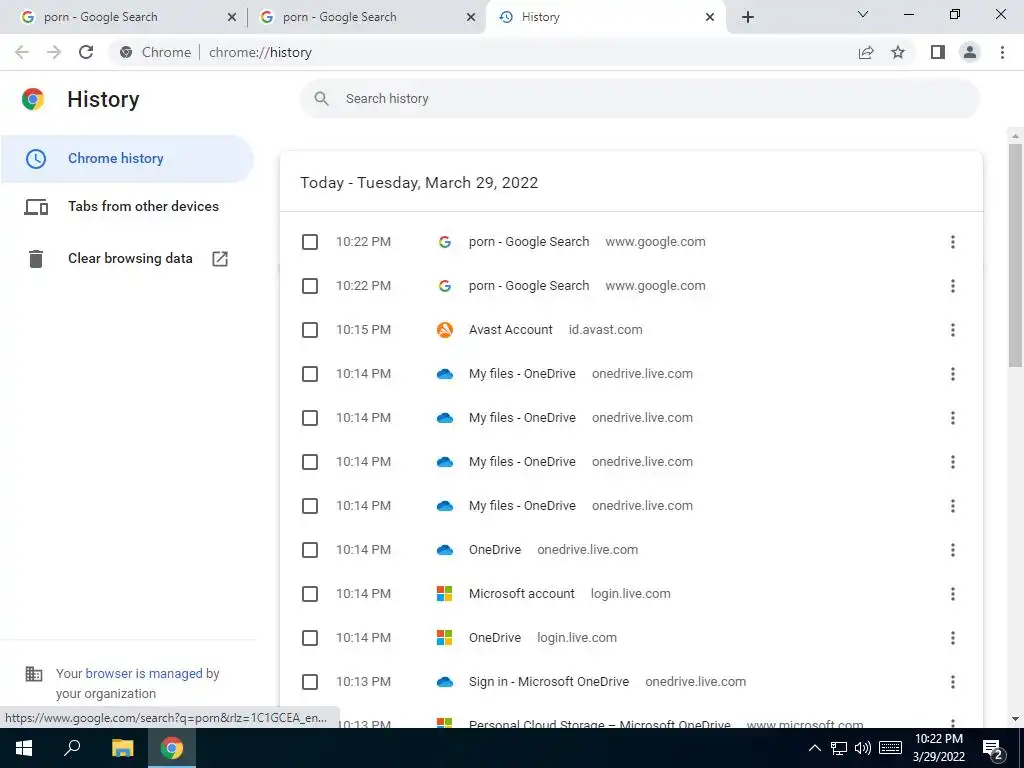
Task: Click the vertical scrollbar thumb
Action: click(1015, 255)
